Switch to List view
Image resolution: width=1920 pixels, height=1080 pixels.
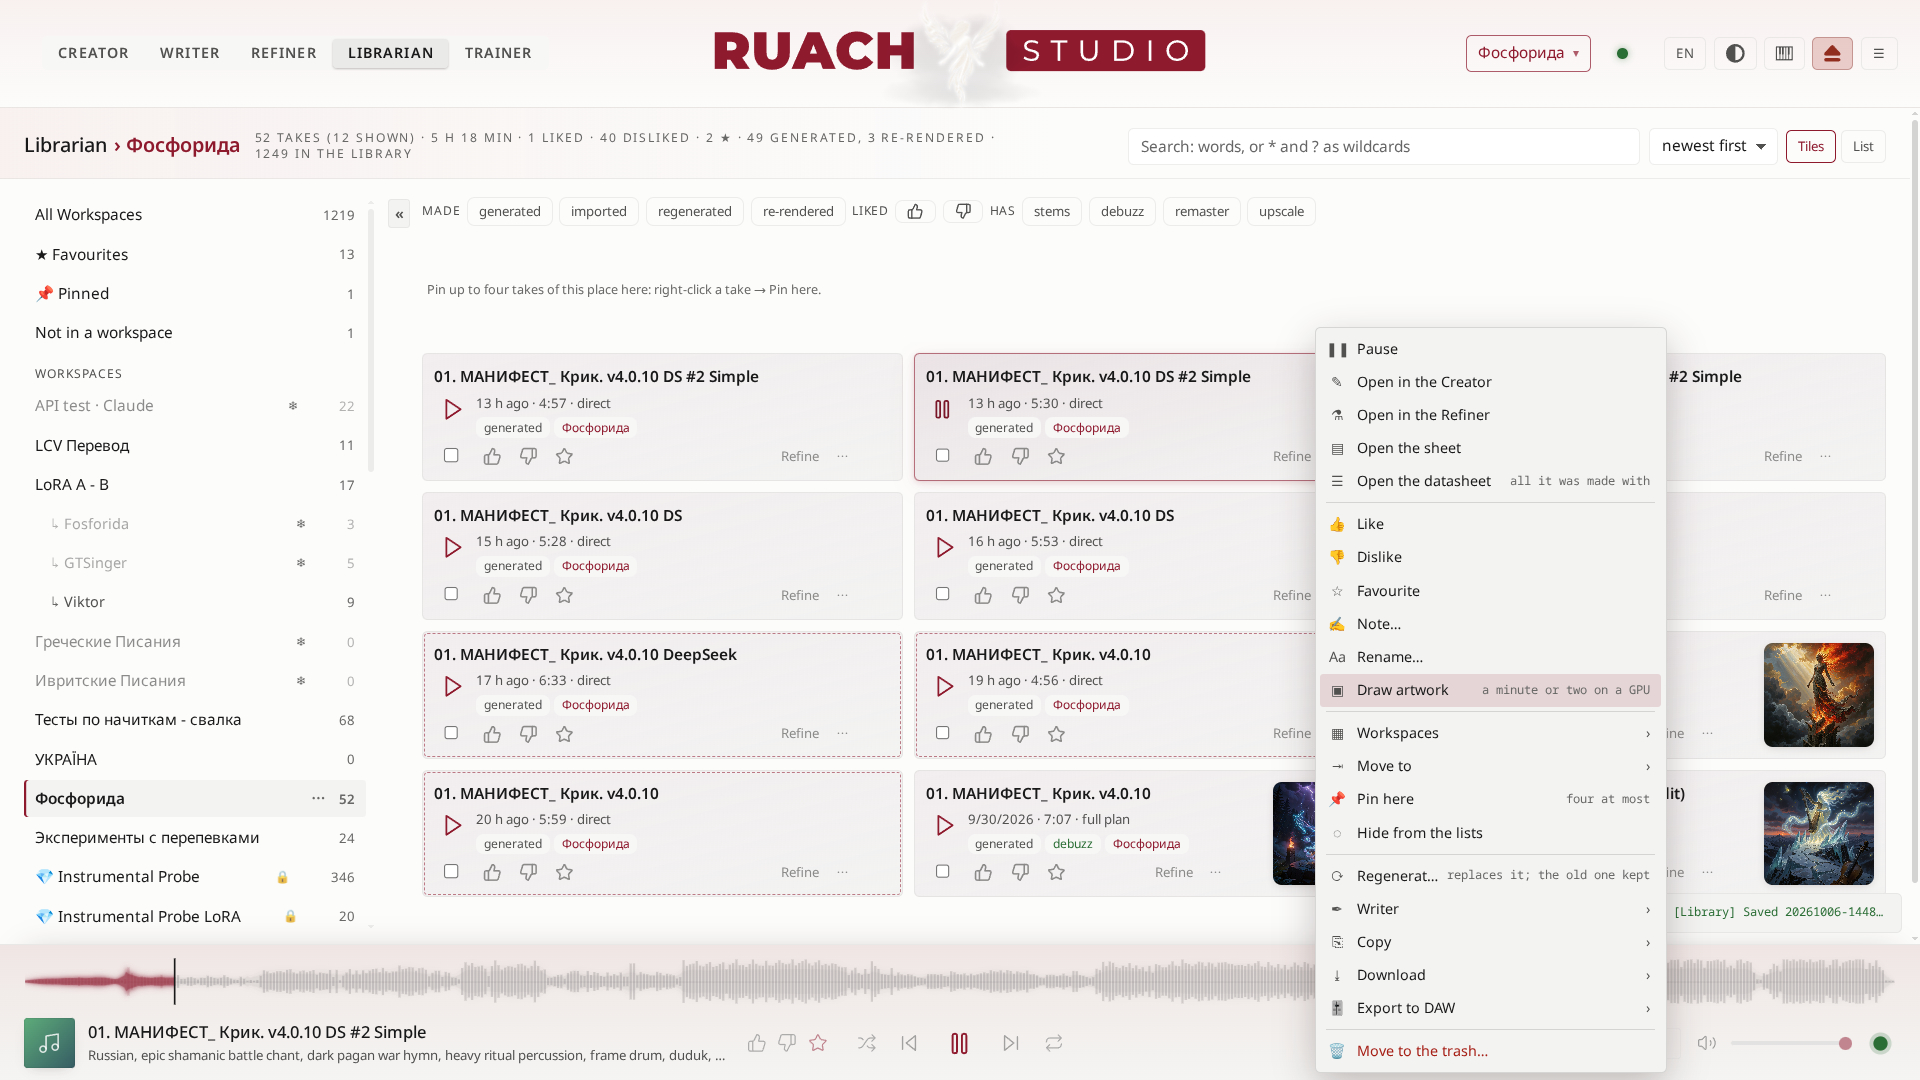(1863, 146)
